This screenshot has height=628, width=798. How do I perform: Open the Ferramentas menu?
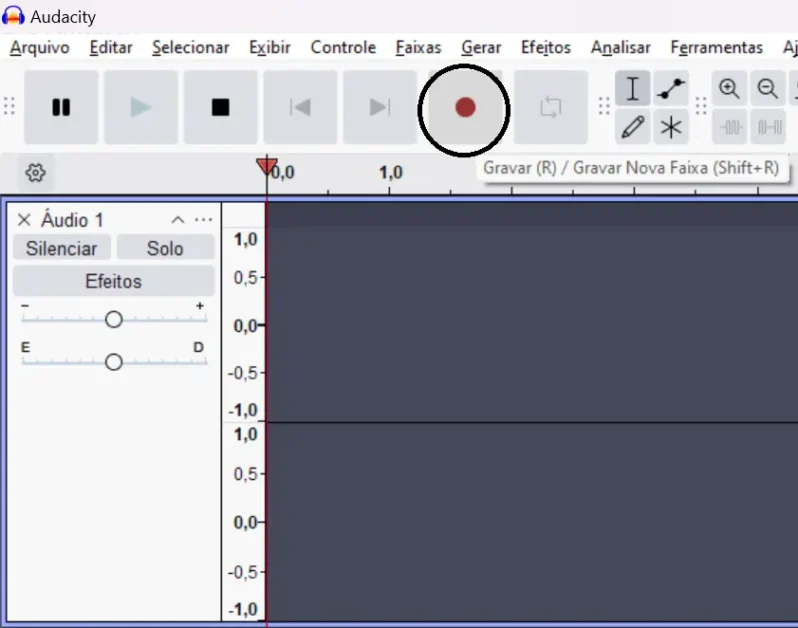pyautogui.click(x=717, y=47)
